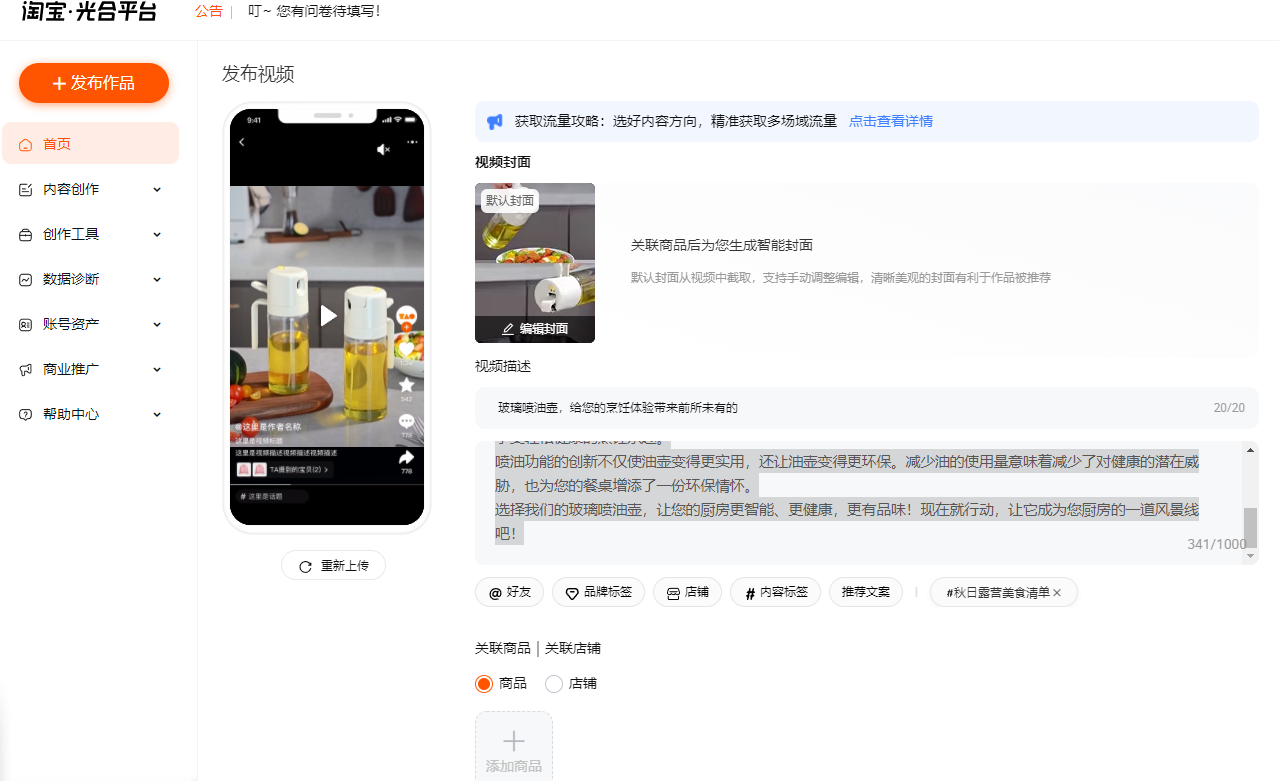Viewport: 1279px width, 781px height.
Task: Open the 帮助中心 menu item
Action: point(70,414)
